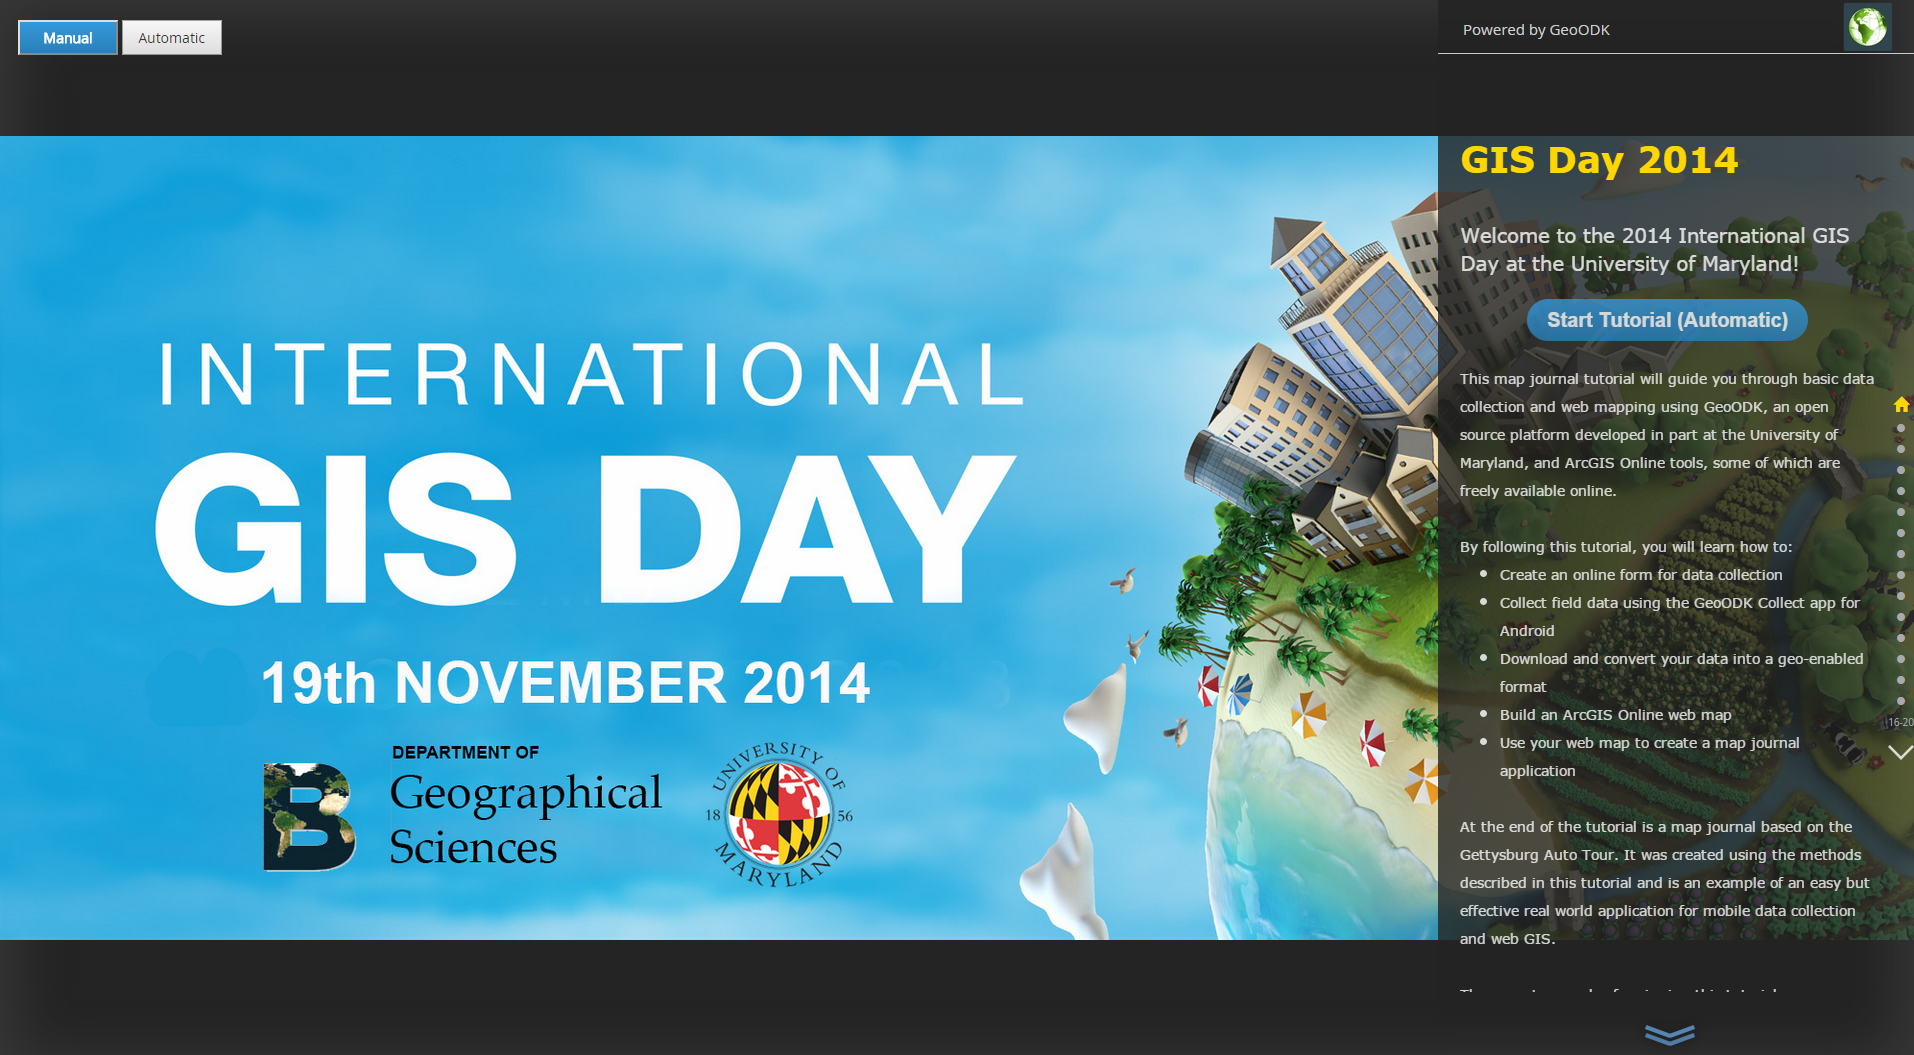Click Start Tutorial (Automatic) button
This screenshot has width=1914, height=1055.
tap(1667, 320)
